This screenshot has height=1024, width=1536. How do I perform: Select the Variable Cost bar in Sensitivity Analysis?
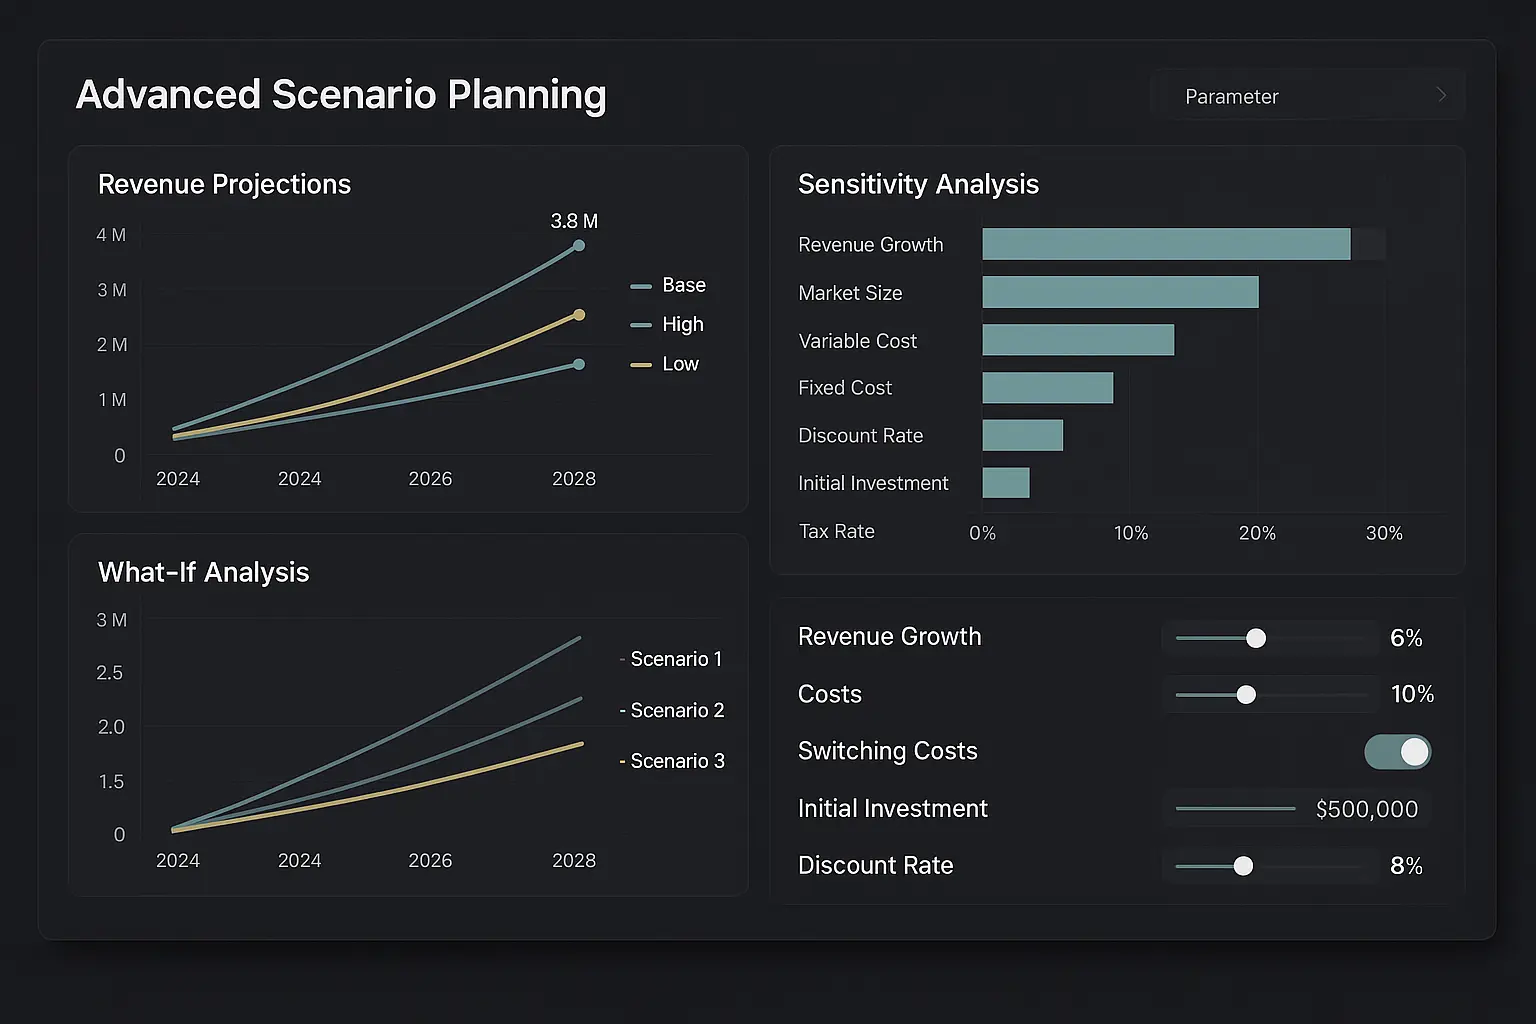1078,340
